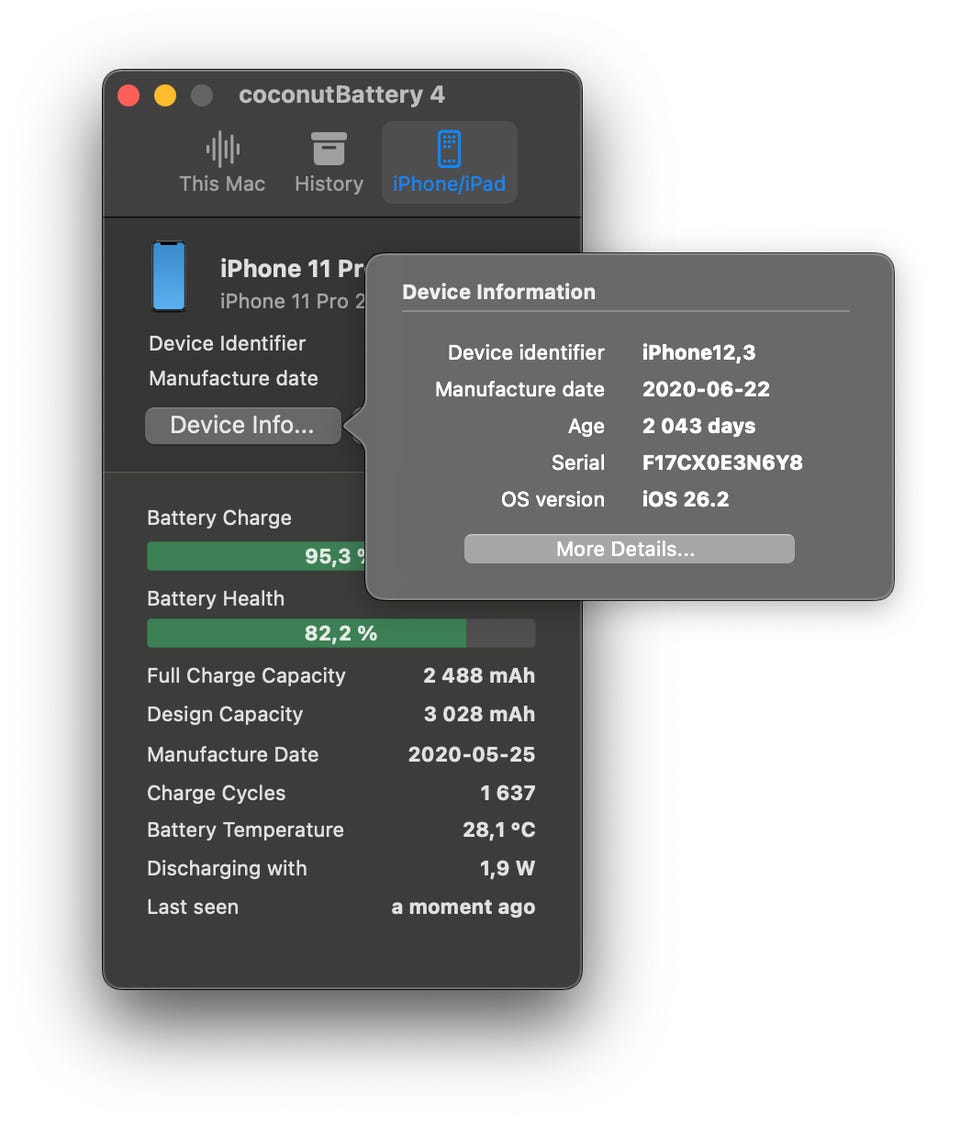Close the coconutBattery window with red button
Image resolution: width=960 pixels, height=1125 pixels.
(128, 95)
